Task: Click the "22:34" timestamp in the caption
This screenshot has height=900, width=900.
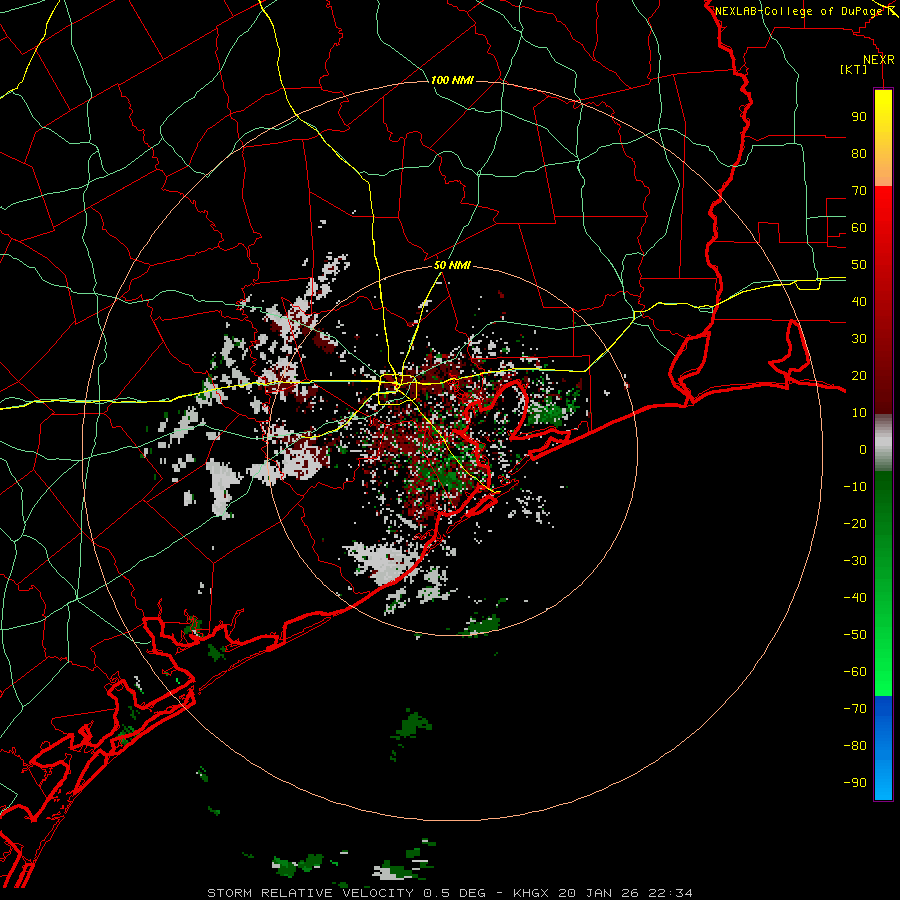Action: coord(671,893)
